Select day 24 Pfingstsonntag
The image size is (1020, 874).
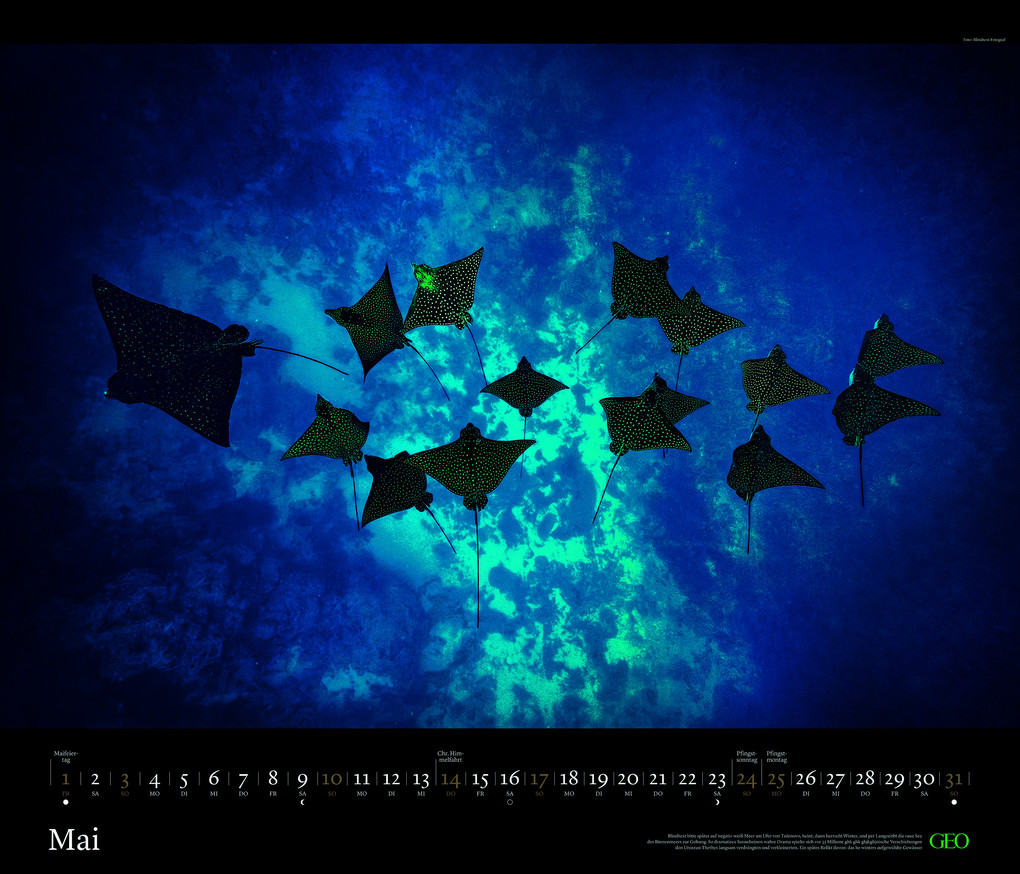(x=746, y=779)
